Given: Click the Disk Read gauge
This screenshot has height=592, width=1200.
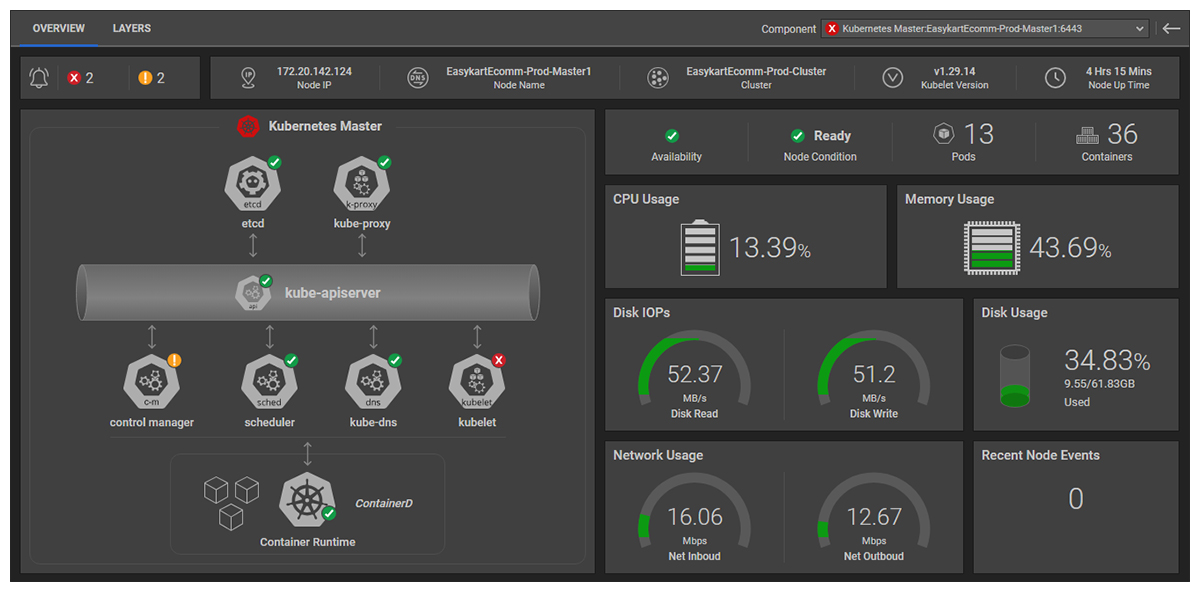Looking at the screenshot, I should coord(694,375).
